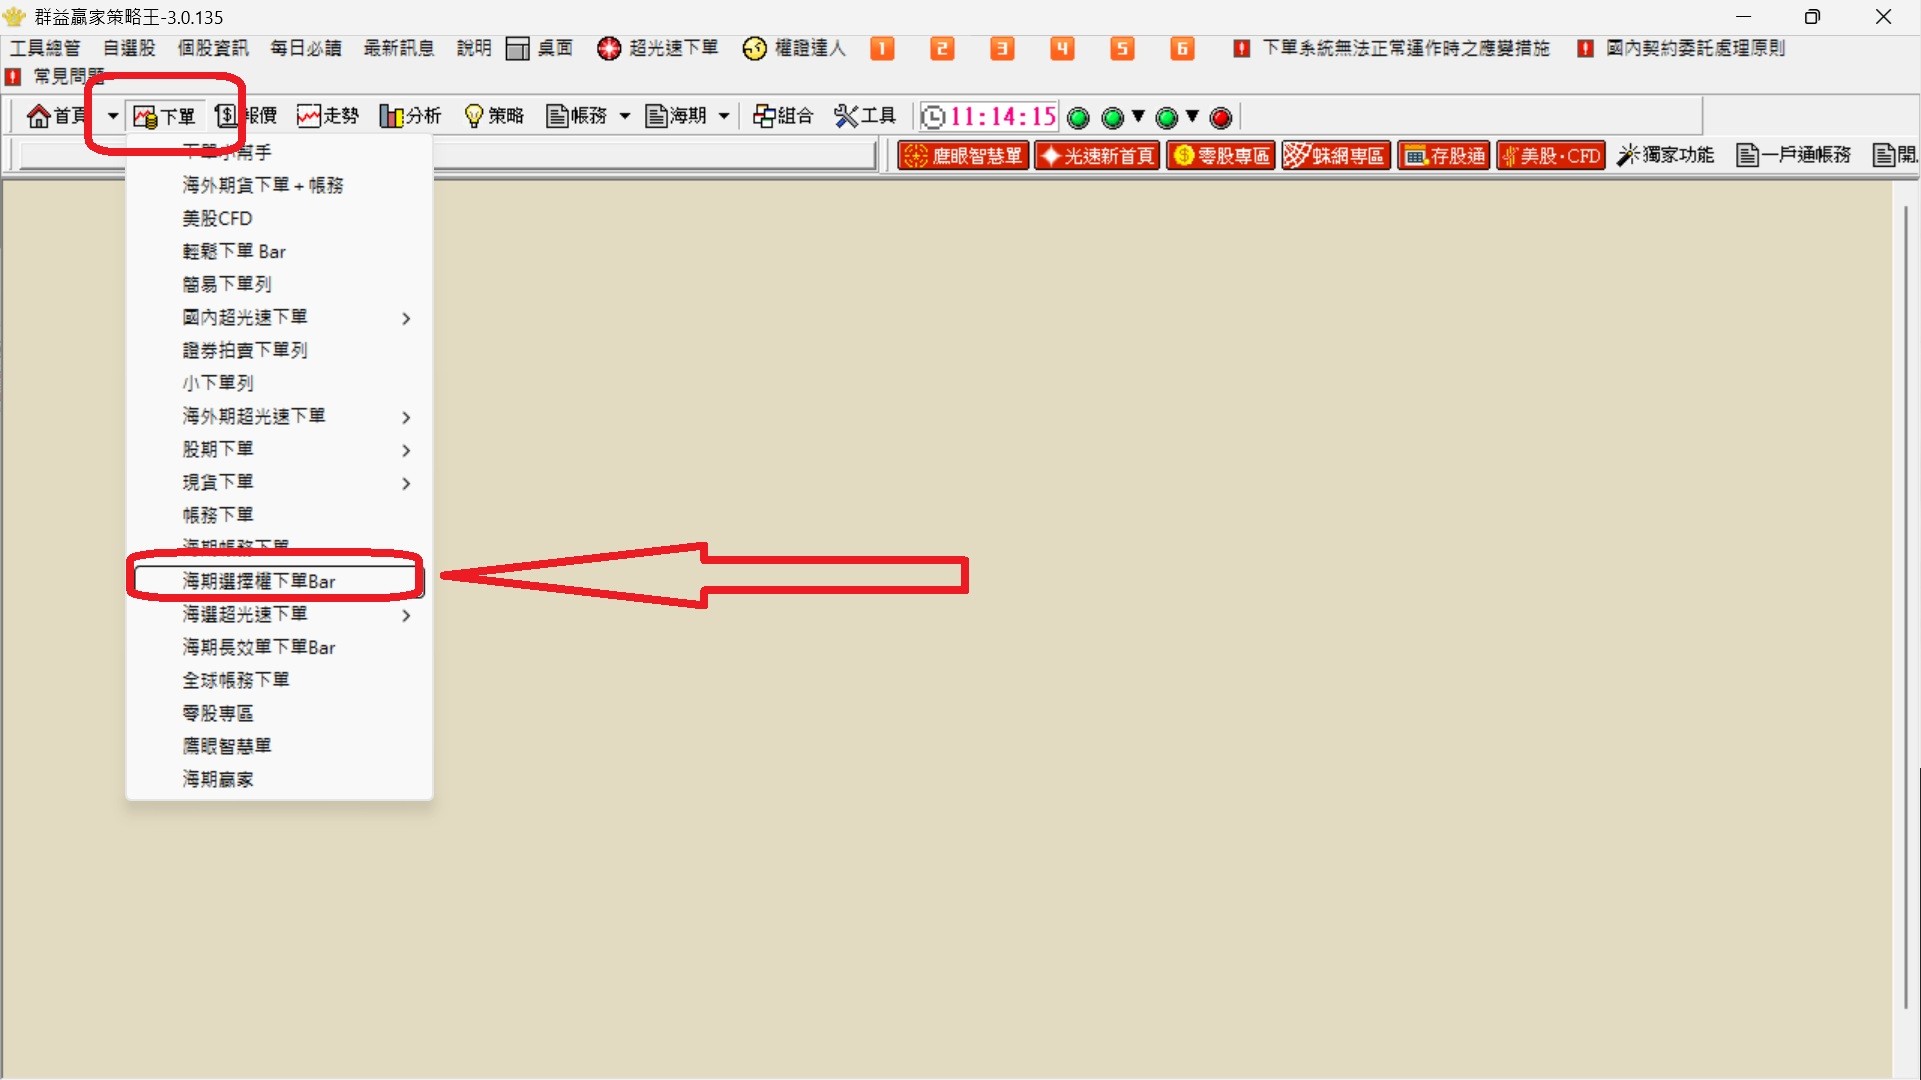Screen dimensions: 1921x1080
Task: Expand the 海期 dropdown arrow
Action: tap(724, 116)
